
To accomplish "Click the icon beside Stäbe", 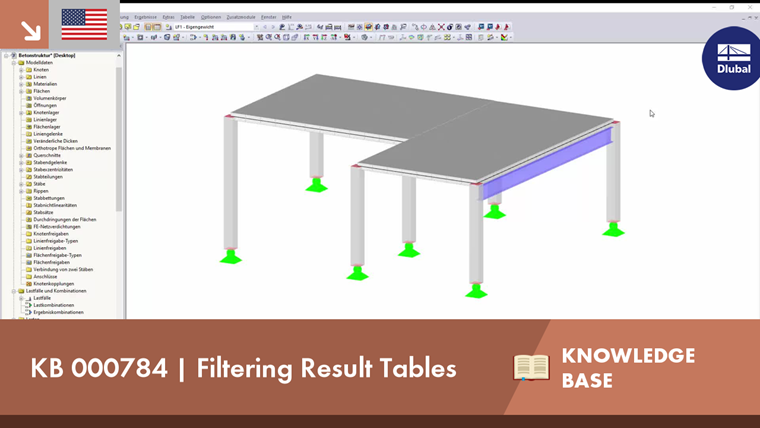I will pyautogui.click(x=29, y=184).
